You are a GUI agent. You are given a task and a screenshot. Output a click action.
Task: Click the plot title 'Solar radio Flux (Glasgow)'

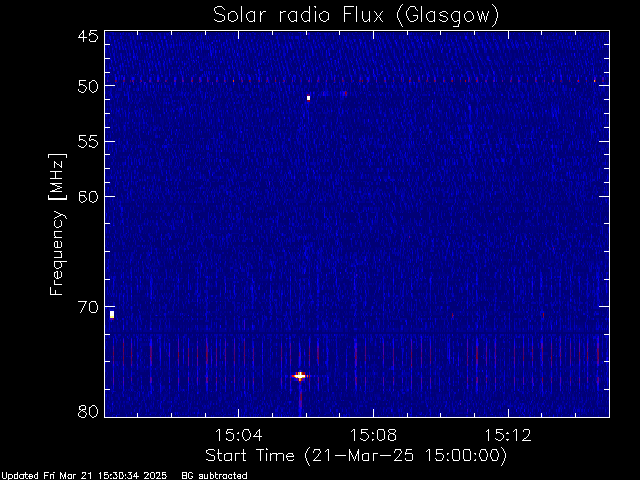[356, 16]
